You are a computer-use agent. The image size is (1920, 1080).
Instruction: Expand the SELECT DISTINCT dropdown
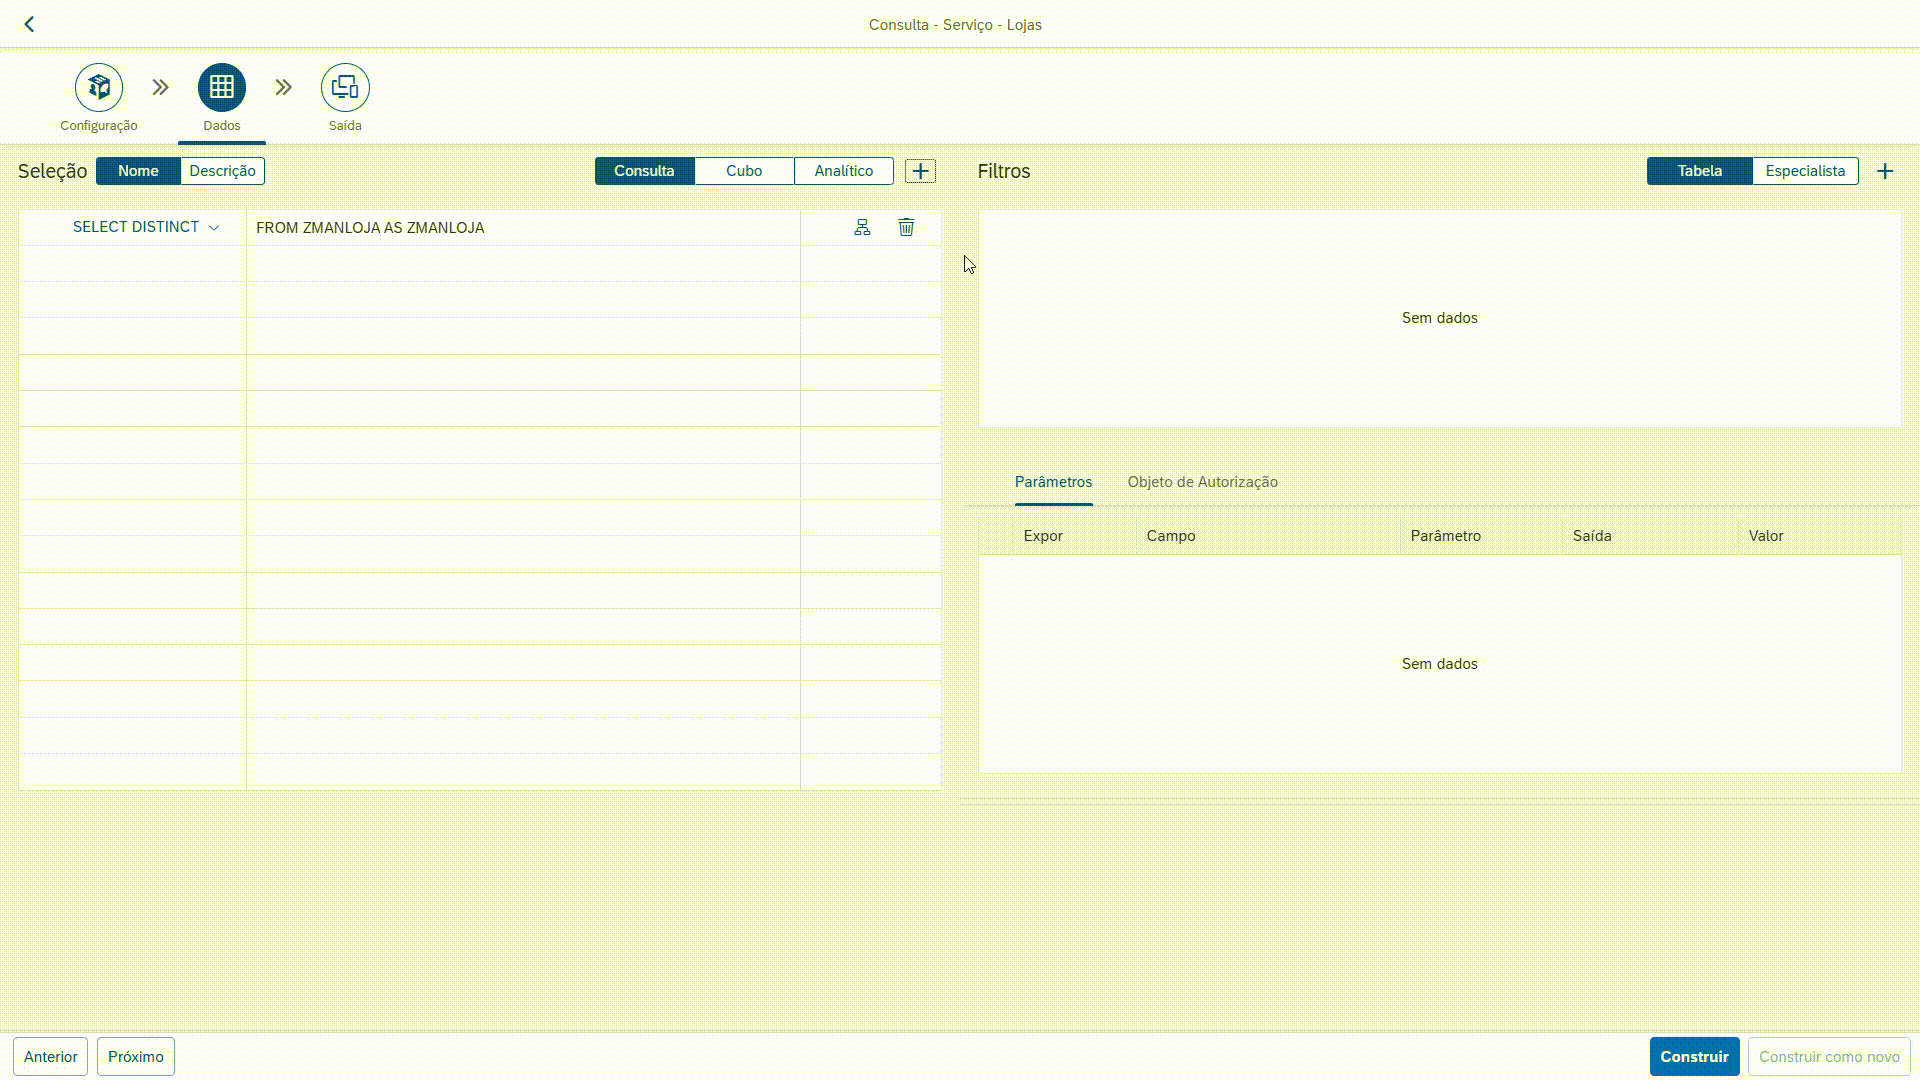[x=146, y=228]
